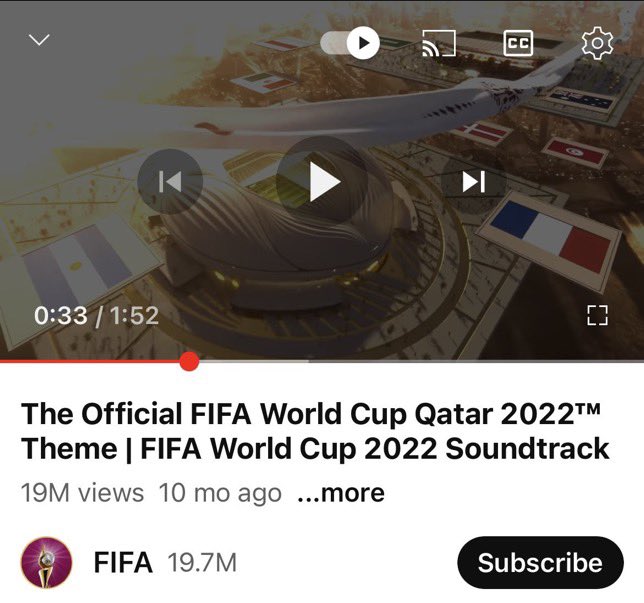Subscribe to the FIFA channel
The image size is (644, 603).
pos(540,562)
